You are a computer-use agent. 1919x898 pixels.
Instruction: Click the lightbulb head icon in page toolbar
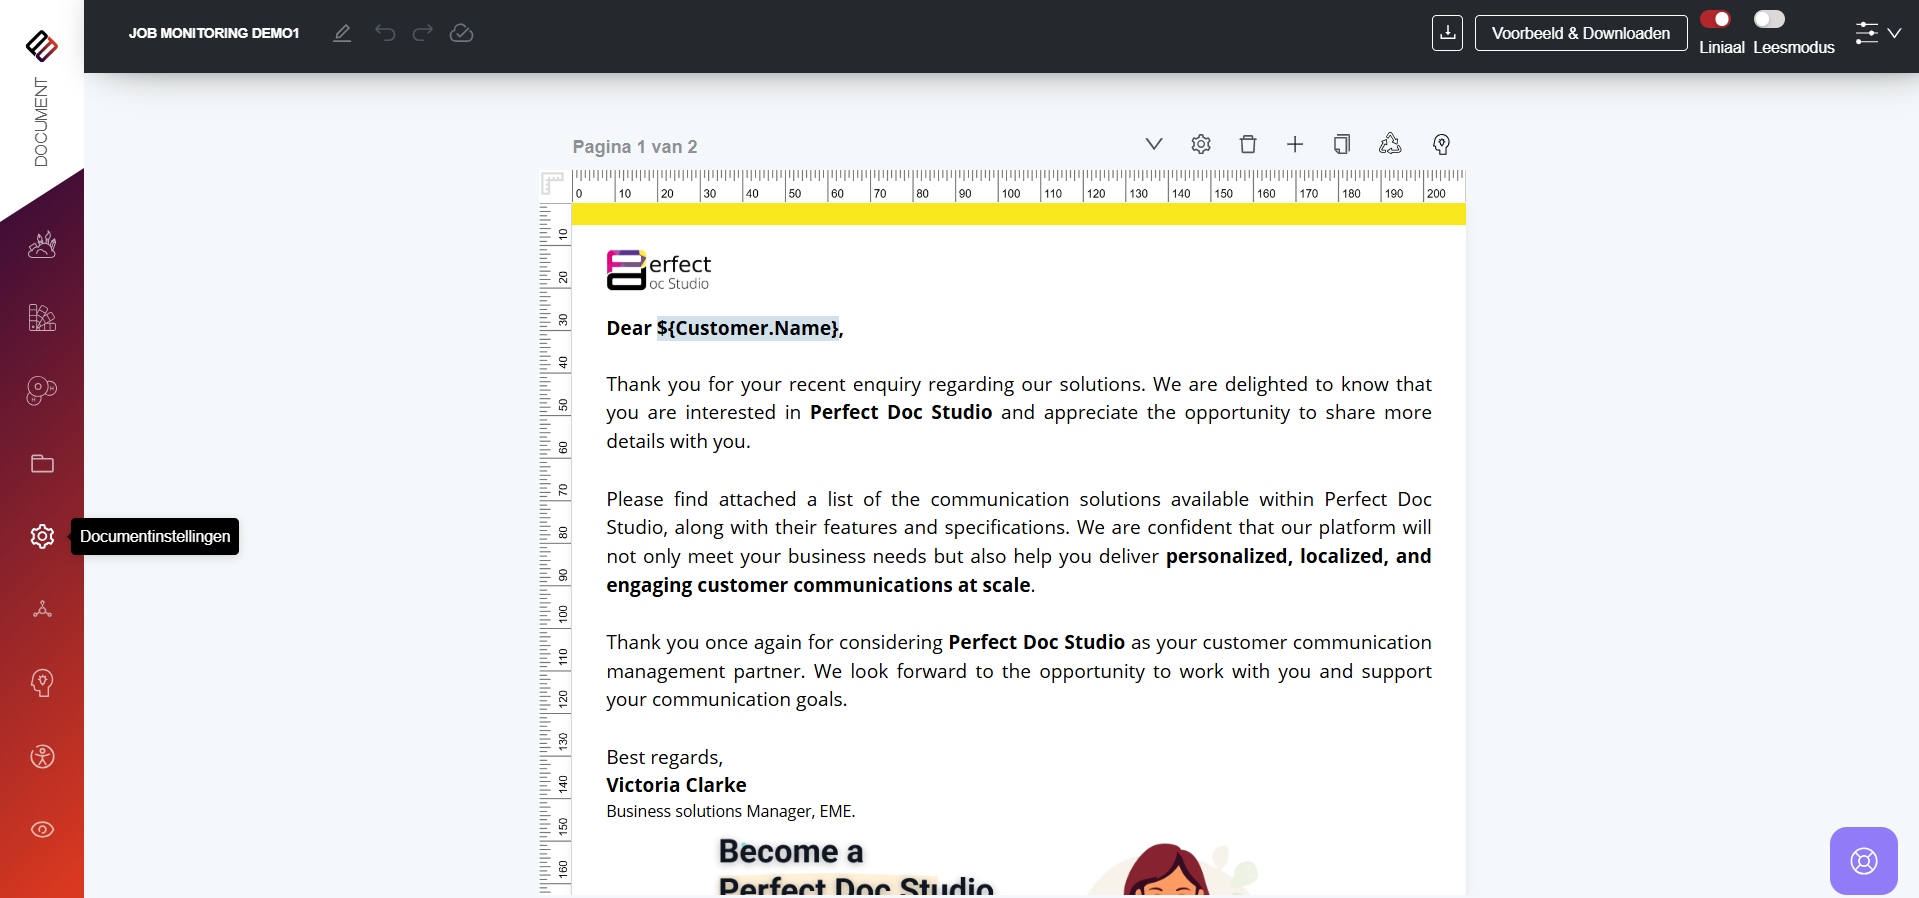1441,144
